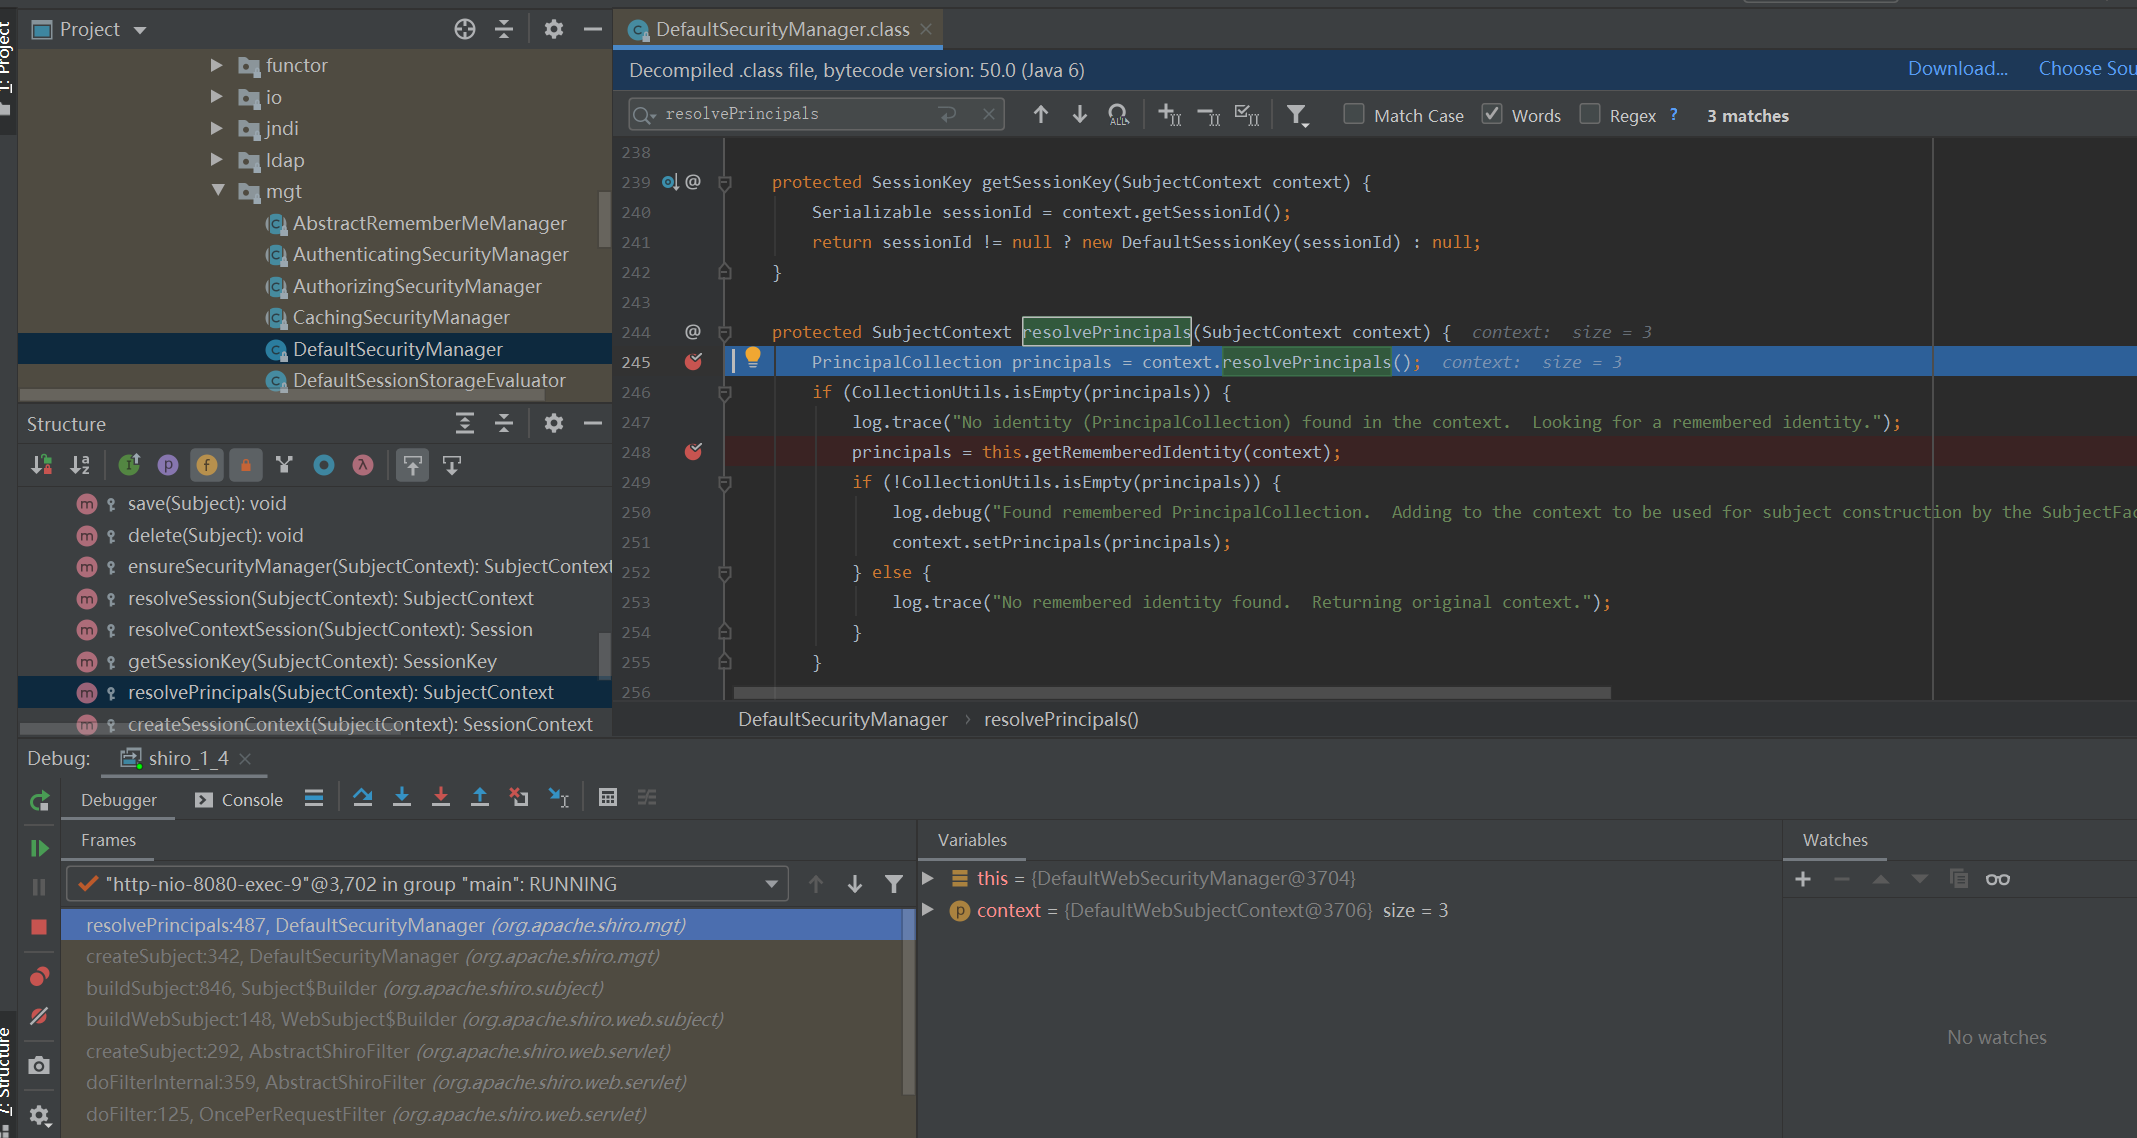Screen dimensions: 2137x1138
Task: Expand the 'this' variable node
Action: click(x=927, y=878)
